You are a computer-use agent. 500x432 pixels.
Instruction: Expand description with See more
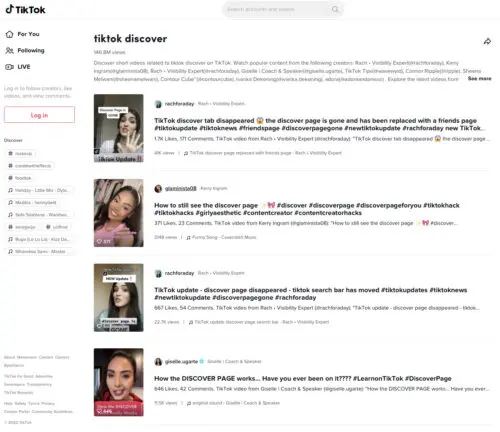click(x=479, y=78)
